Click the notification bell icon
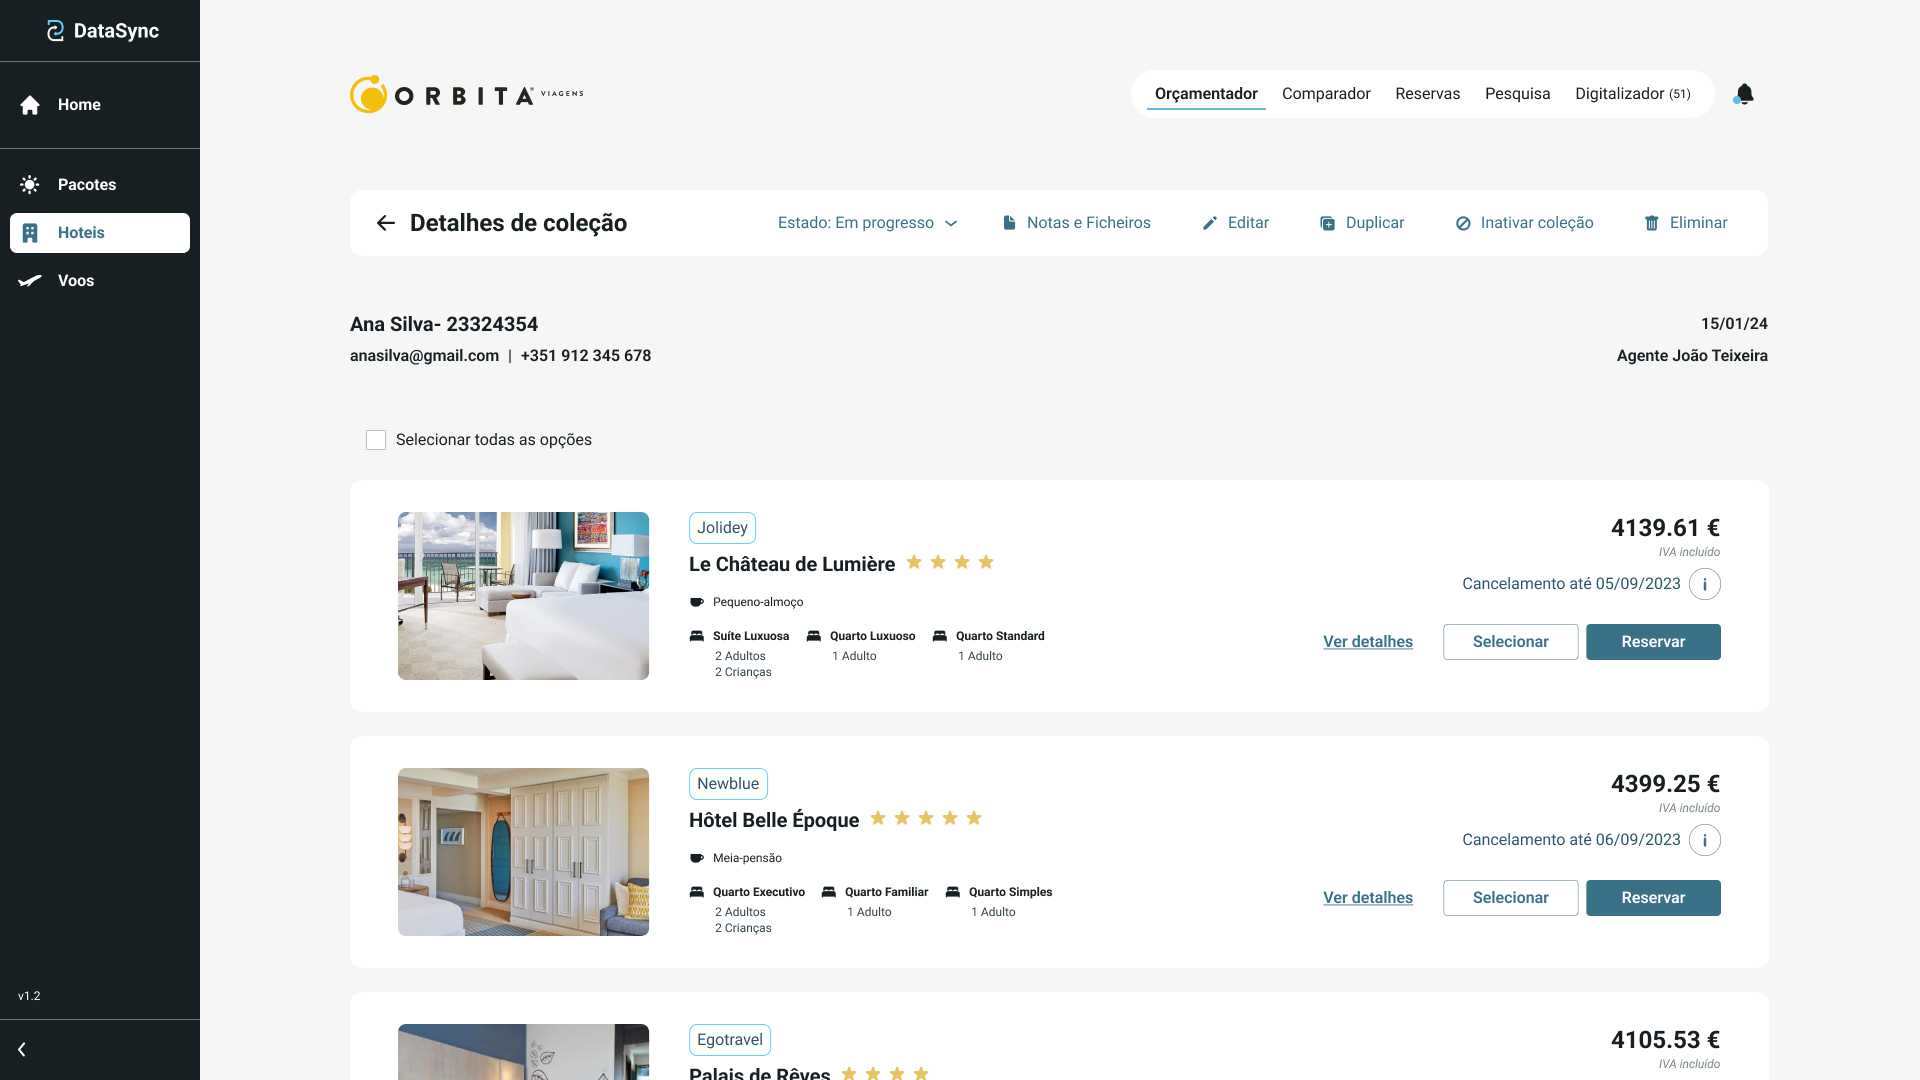This screenshot has width=1920, height=1080. (x=1744, y=94)
